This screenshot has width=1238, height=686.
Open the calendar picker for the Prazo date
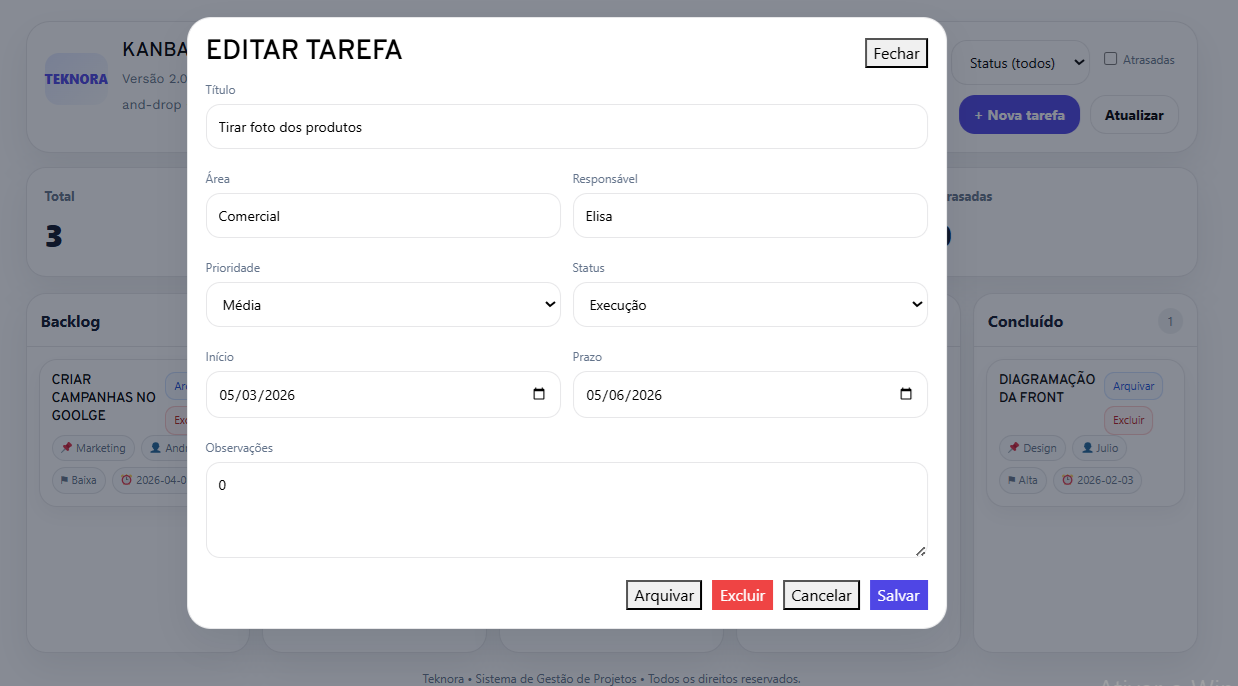906,395
